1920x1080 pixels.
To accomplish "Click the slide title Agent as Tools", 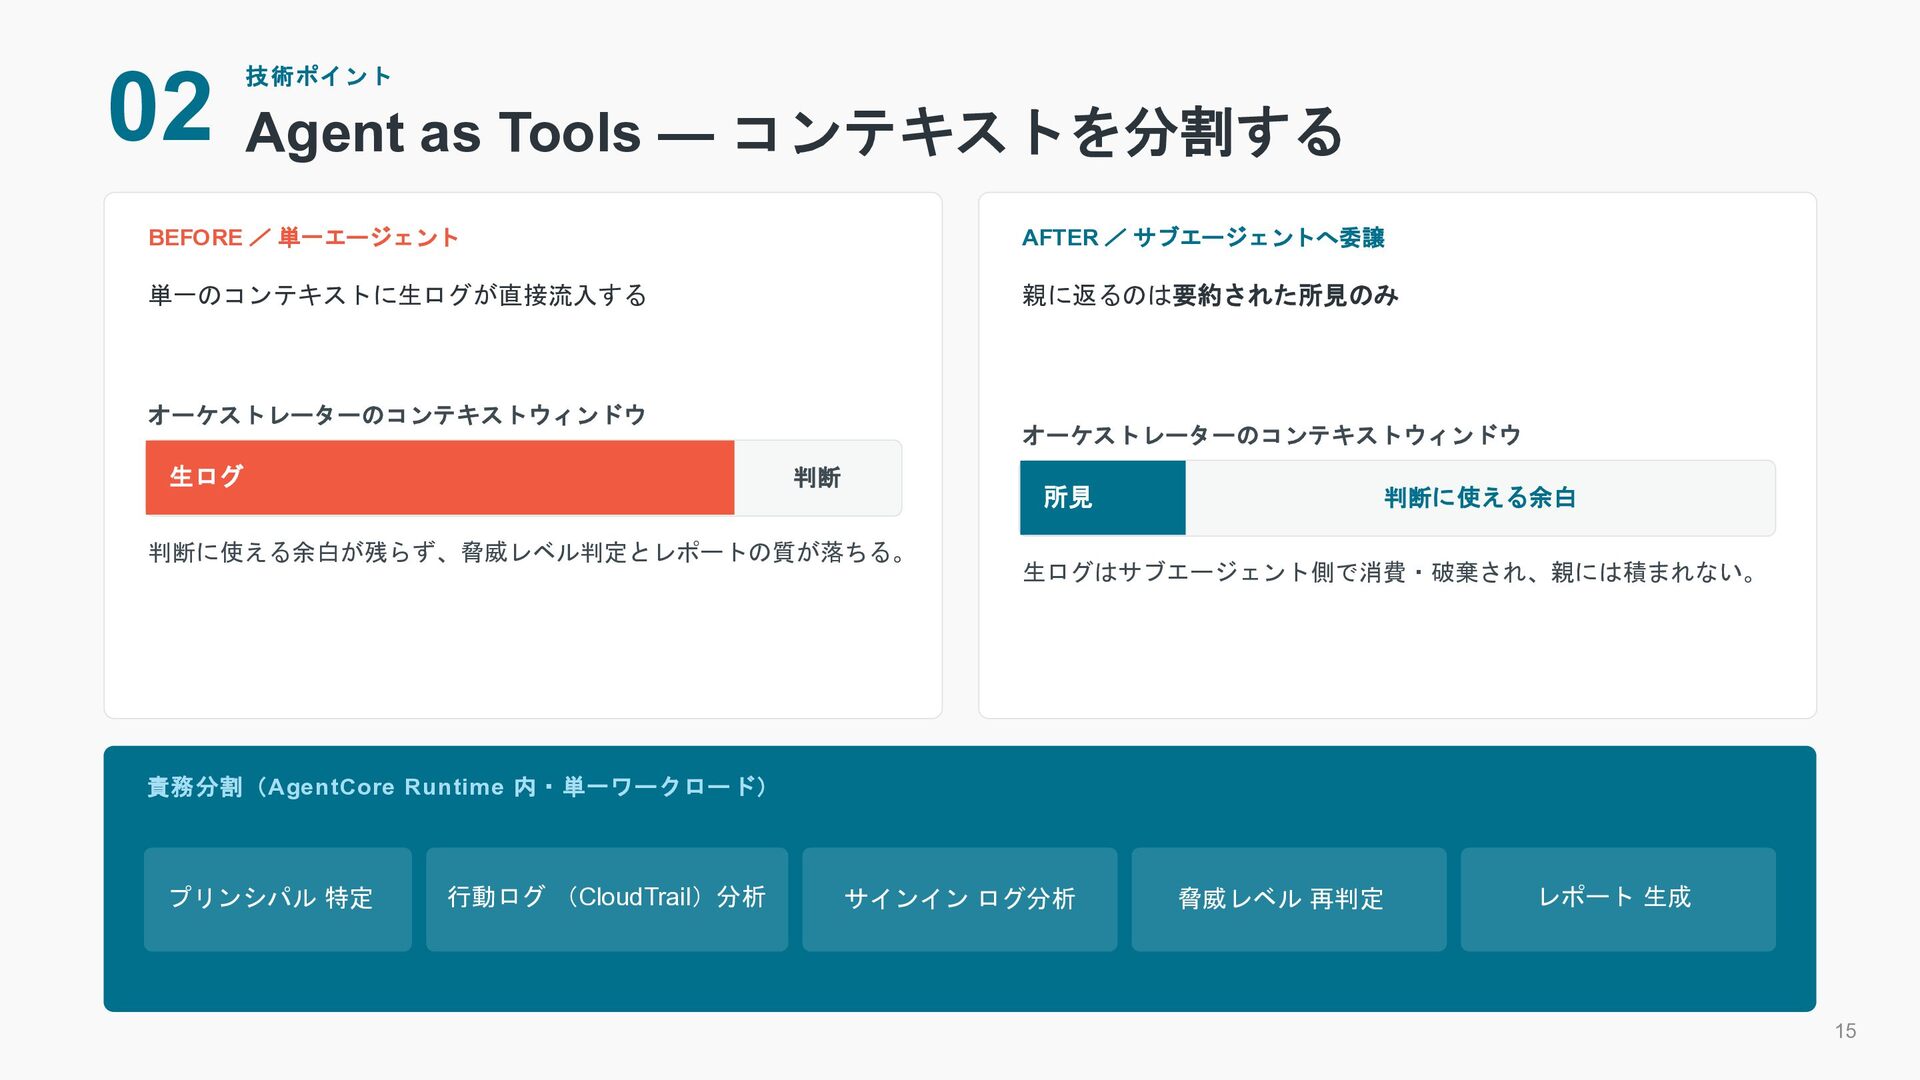I will pos(794,132).
